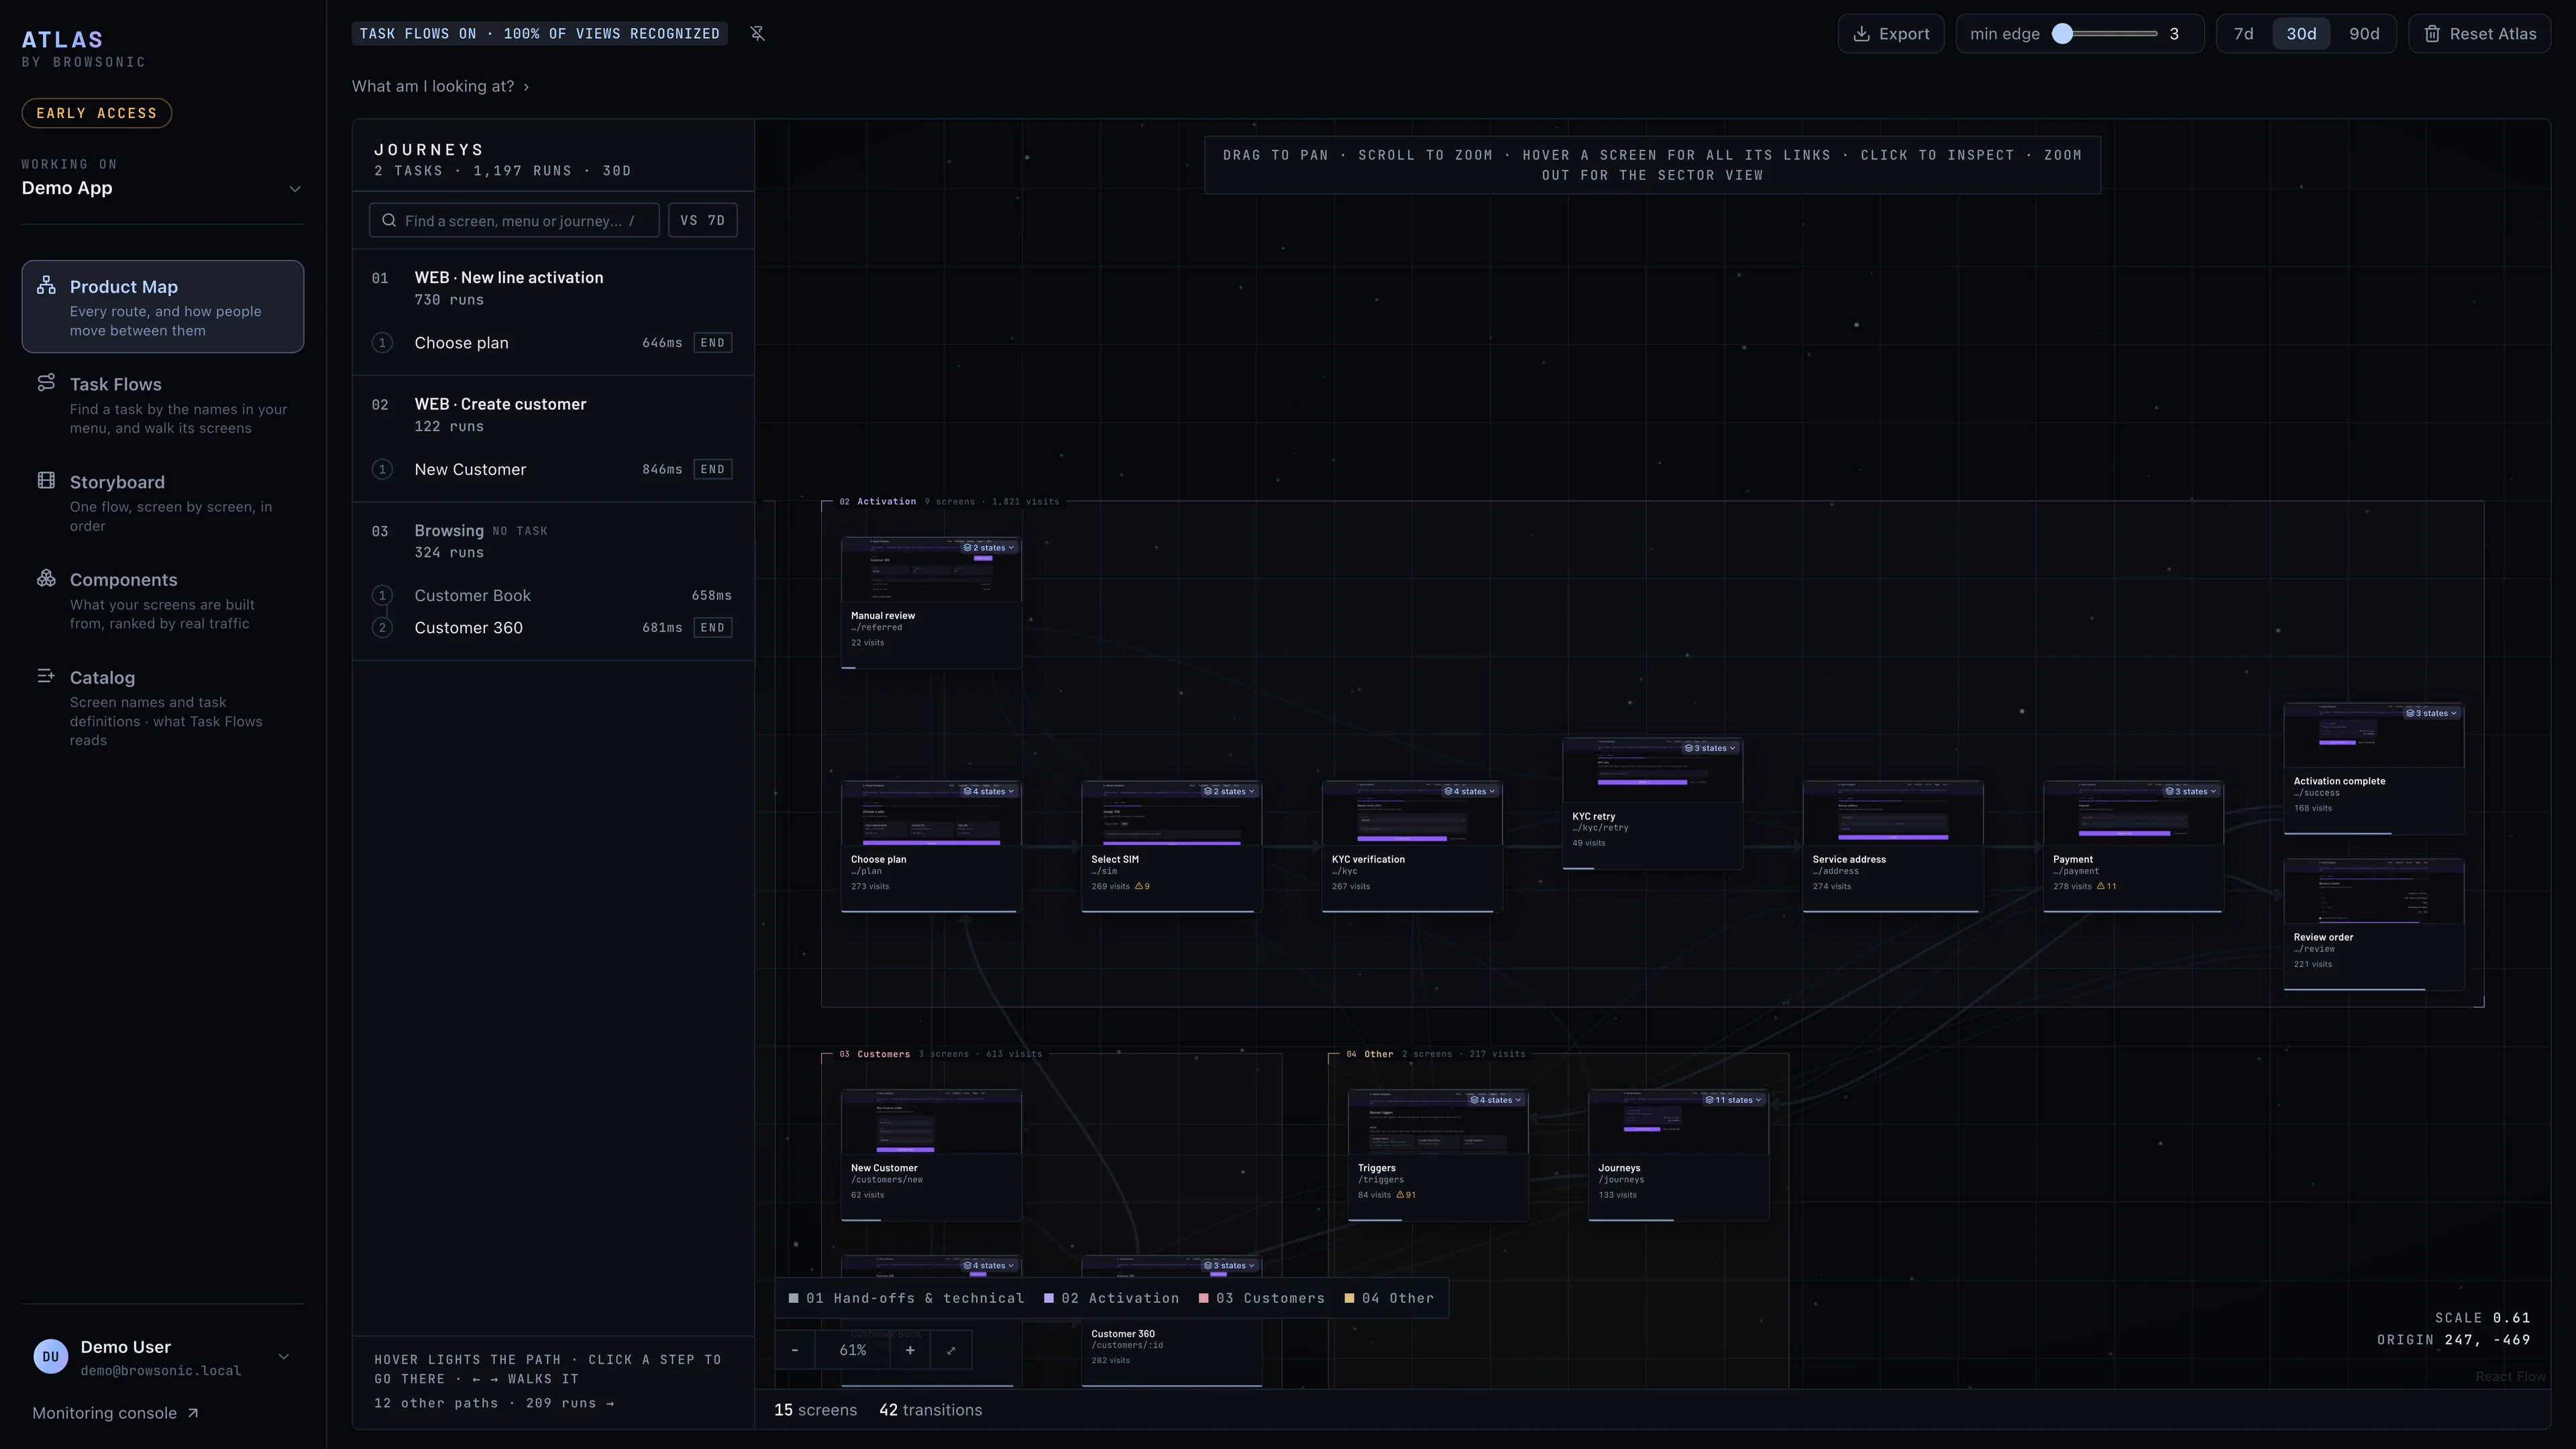Click the DU user avatar
Image resolution: width=2576 pixels, height=1449 pixels.
[51, 1357]
